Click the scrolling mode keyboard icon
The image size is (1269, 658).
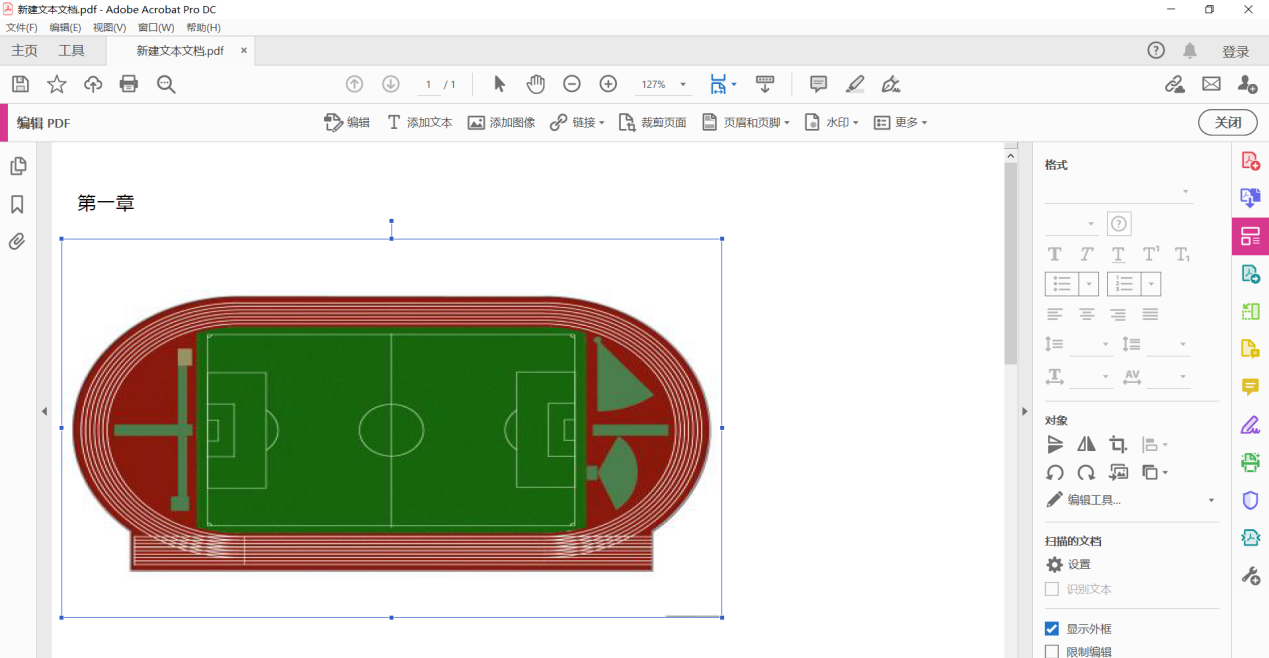click(x=765, y=84)
